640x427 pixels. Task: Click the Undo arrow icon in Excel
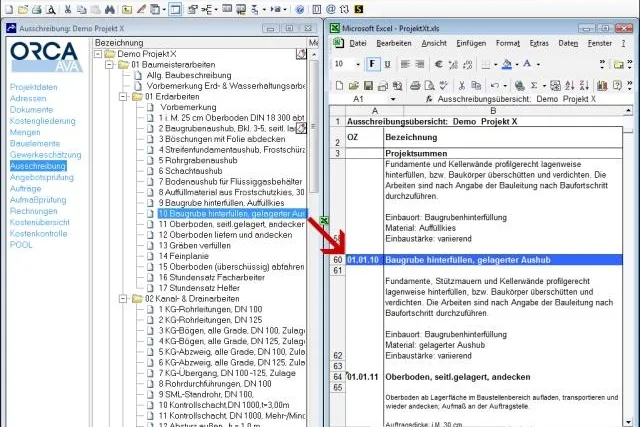pos(495,85)
